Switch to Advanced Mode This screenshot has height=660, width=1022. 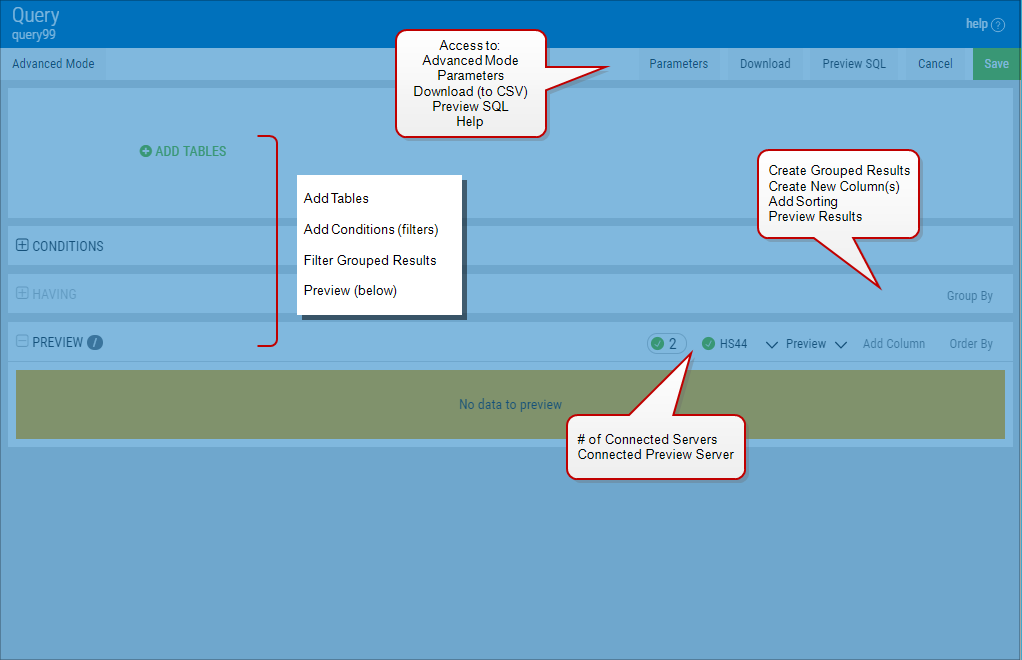[x=53, y=64]
